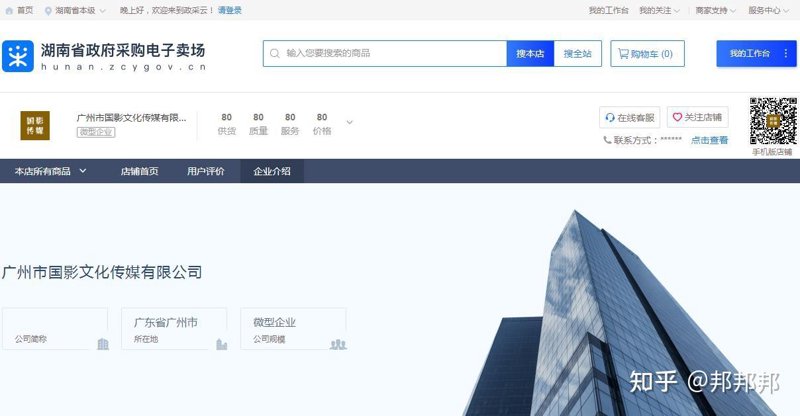Click the 关注店铺 heart button

(x=697, y=117)
